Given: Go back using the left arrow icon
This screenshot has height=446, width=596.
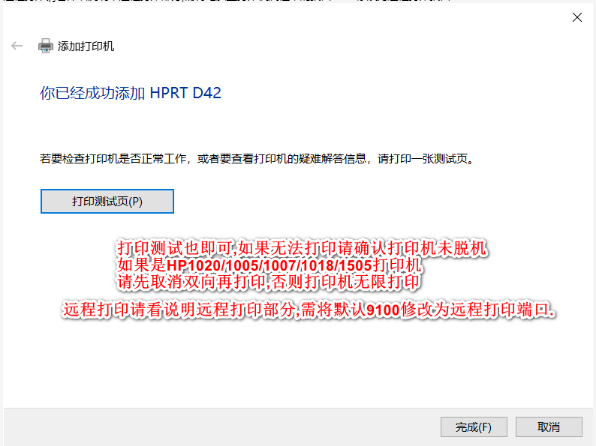Looking at the screenshot, I should click(17, 46).
